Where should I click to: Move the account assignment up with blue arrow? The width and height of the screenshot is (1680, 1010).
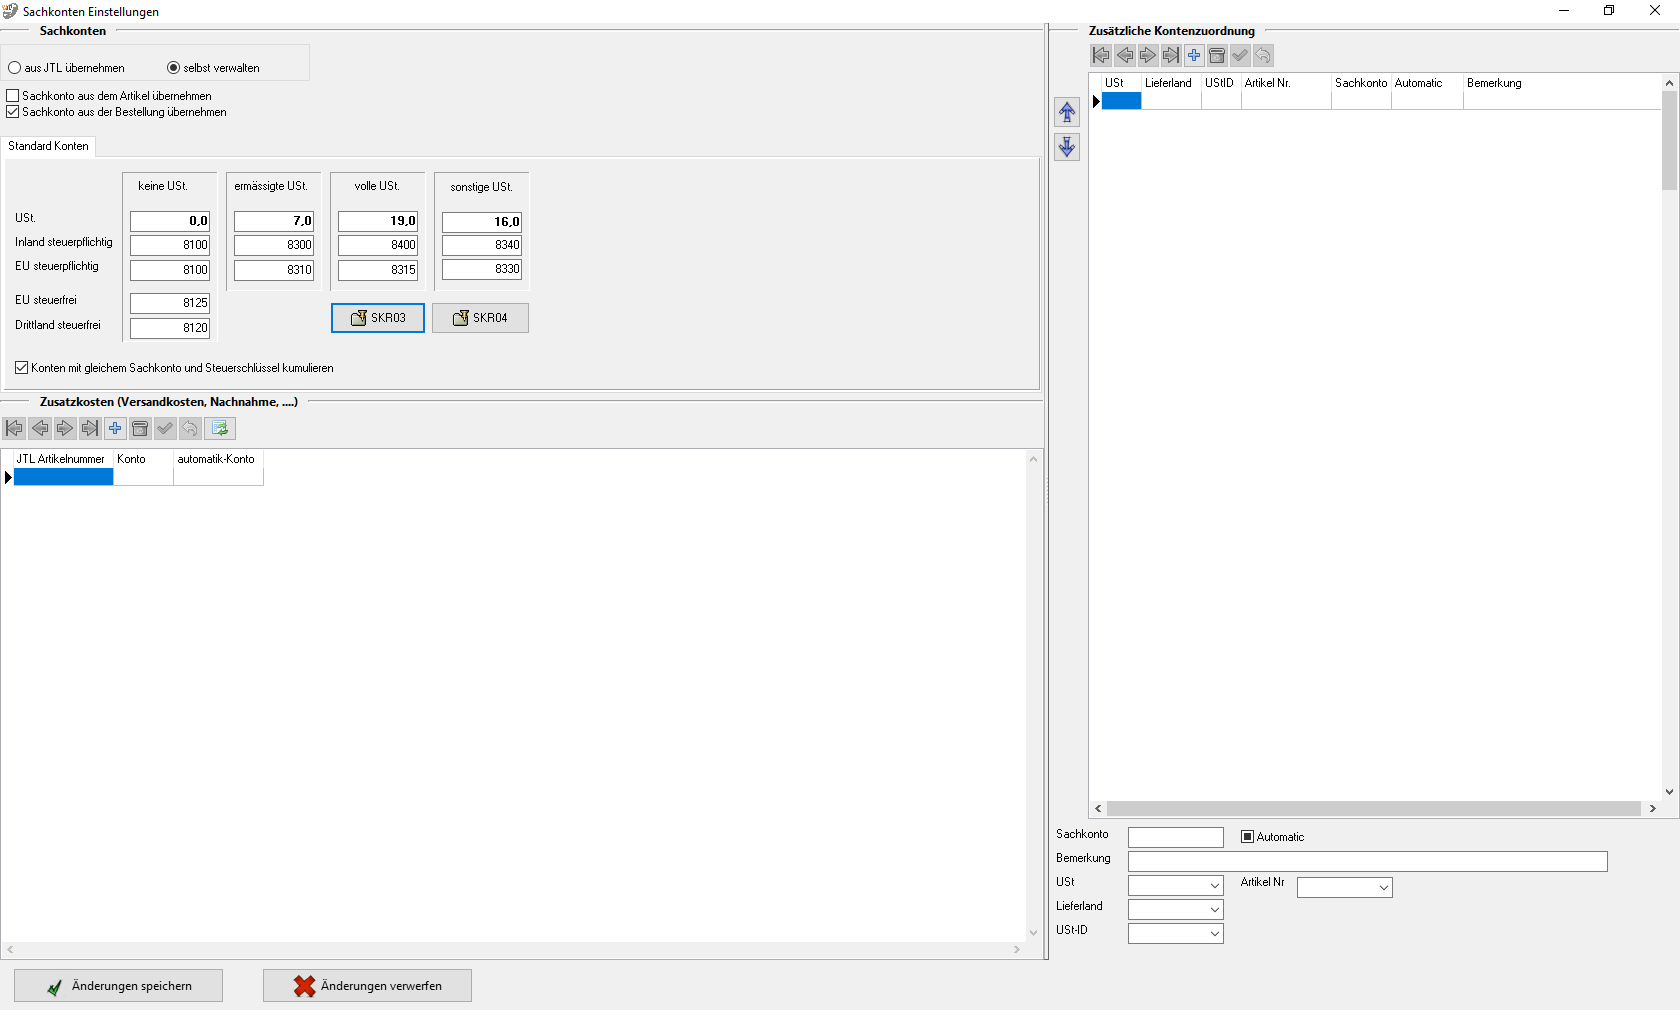click(1067, 112)
